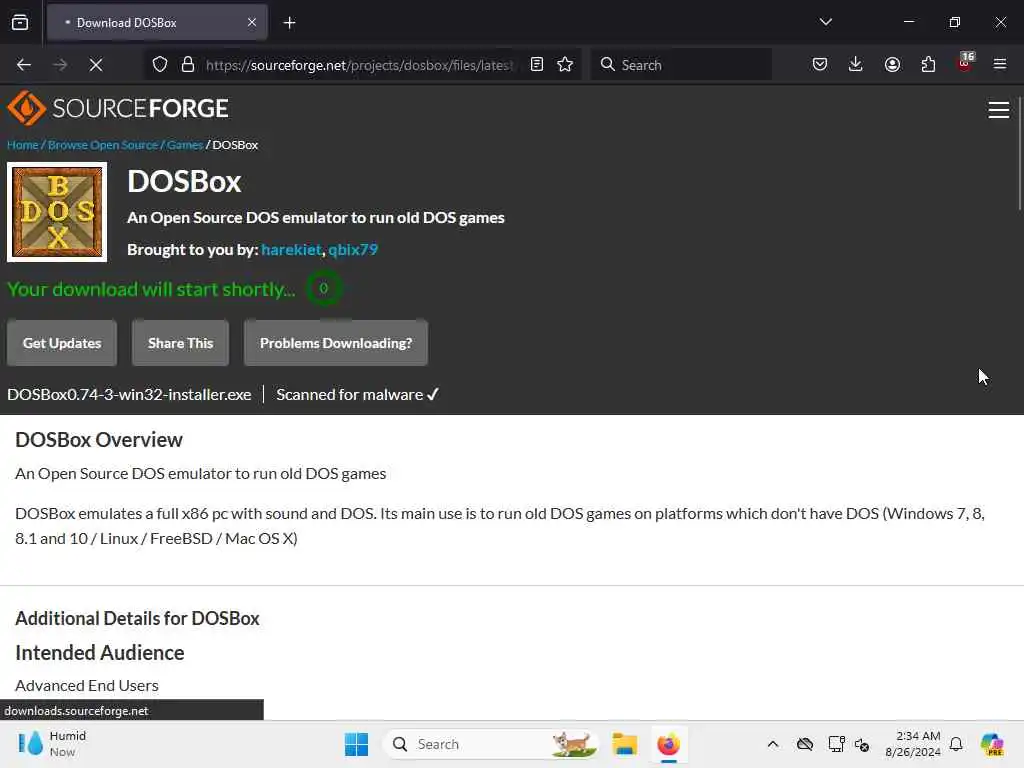Open the Humid weather widget
The height and width of the screenshot is (768, 1024).
click(x=52, y=744)
